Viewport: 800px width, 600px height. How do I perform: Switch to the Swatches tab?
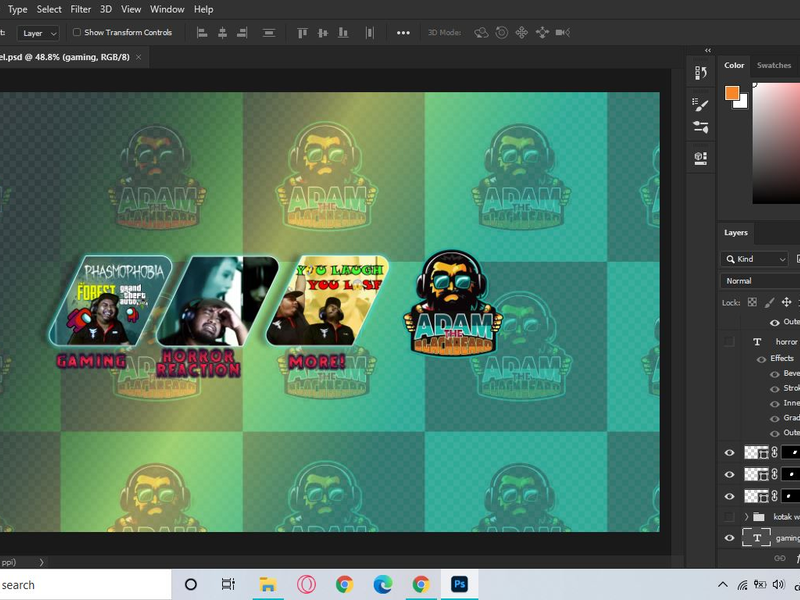(773, 65)
